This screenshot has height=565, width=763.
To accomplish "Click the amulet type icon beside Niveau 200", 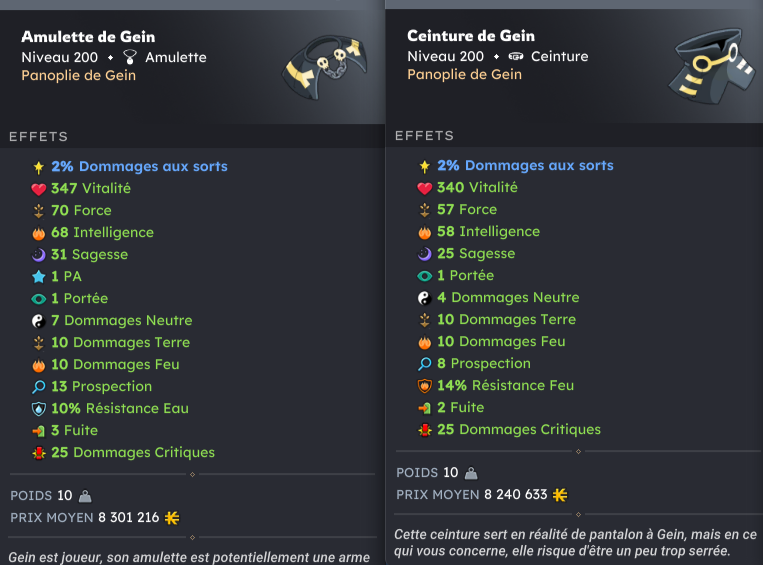I will click(x=129, y=57).
